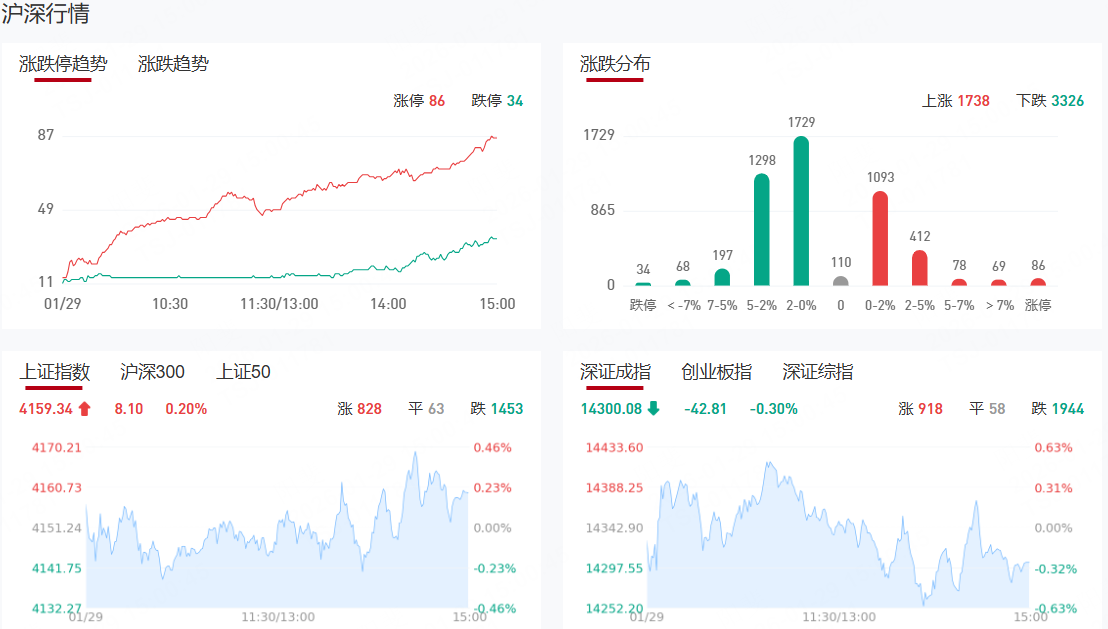Image resolution: width=1108 pixels, height=629 pixels.
Task: Switch to the 创业板指 tab
Action: (716, 372)
